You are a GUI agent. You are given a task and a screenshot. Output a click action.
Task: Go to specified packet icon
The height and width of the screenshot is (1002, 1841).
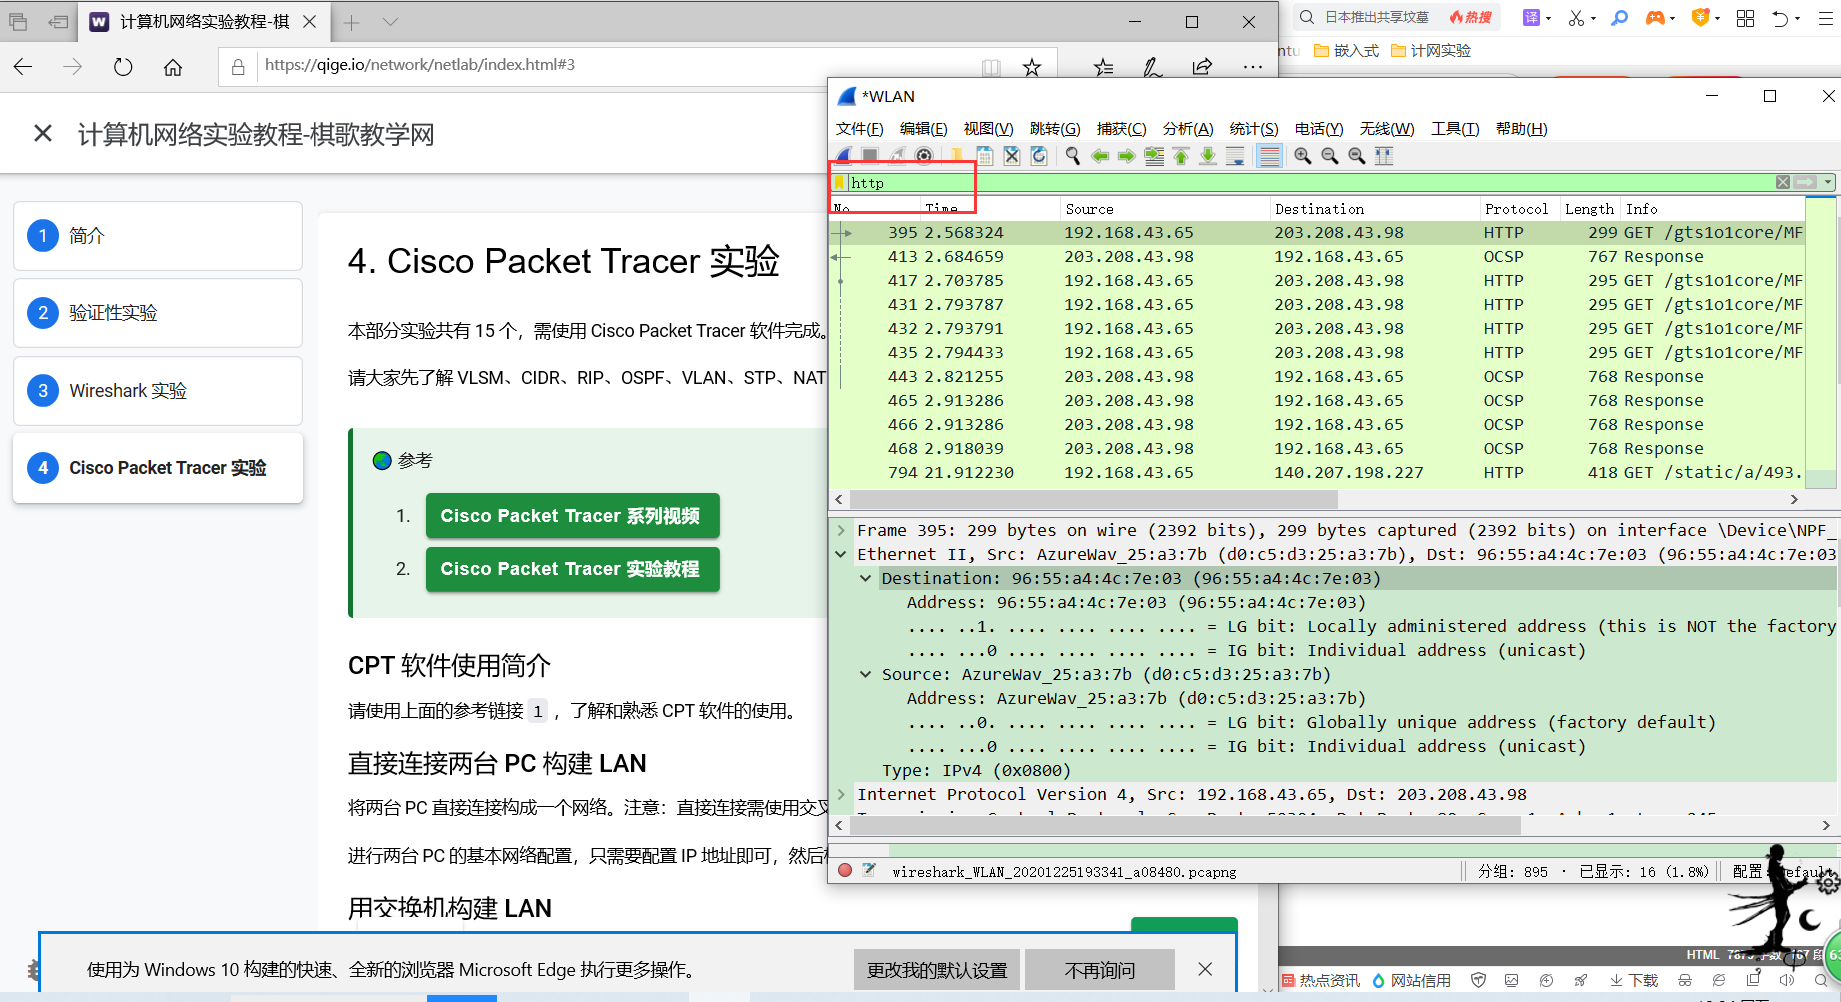click(x=1154, y=156)
